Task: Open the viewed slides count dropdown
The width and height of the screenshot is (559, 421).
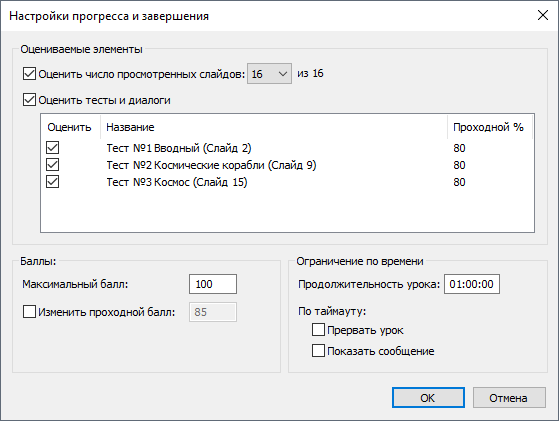Action: (270, 74)
